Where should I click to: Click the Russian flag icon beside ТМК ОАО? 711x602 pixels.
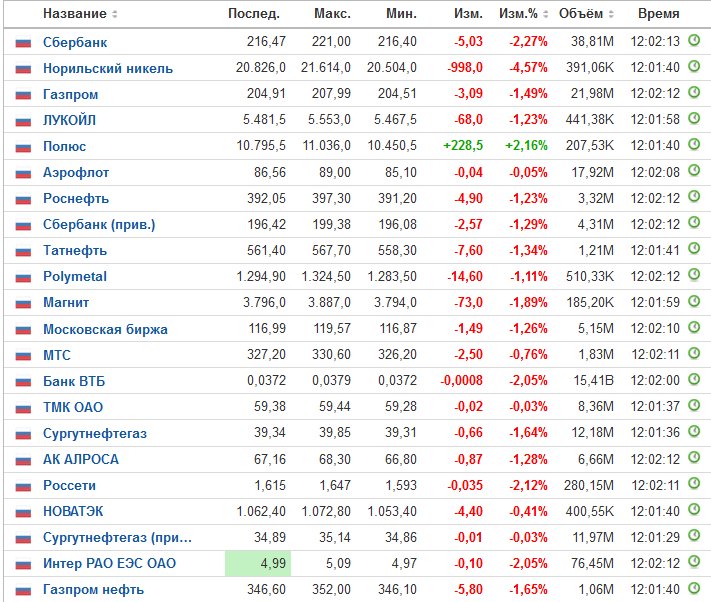[x=23, y=408]
